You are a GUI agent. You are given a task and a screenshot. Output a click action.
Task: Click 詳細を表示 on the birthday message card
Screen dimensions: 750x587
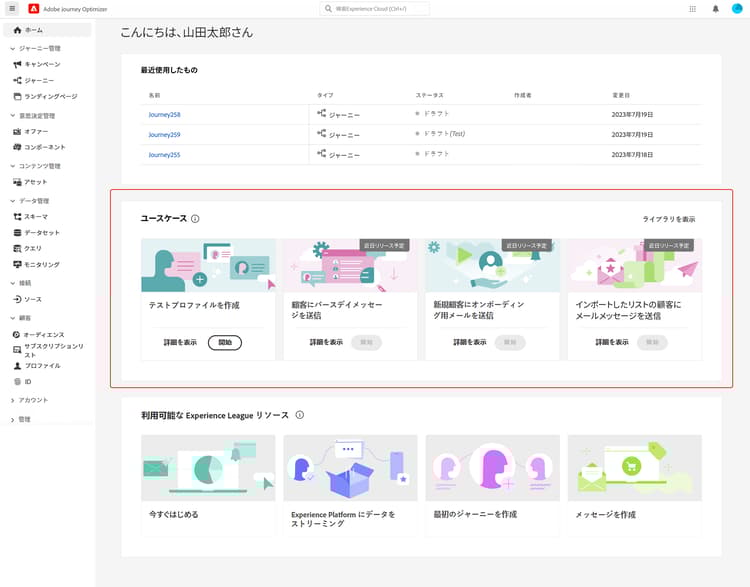(x=326, y=343)
